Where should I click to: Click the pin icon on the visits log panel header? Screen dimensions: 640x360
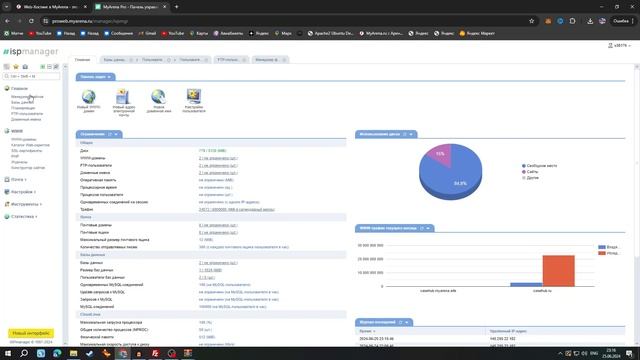click(x=400, y=322)
